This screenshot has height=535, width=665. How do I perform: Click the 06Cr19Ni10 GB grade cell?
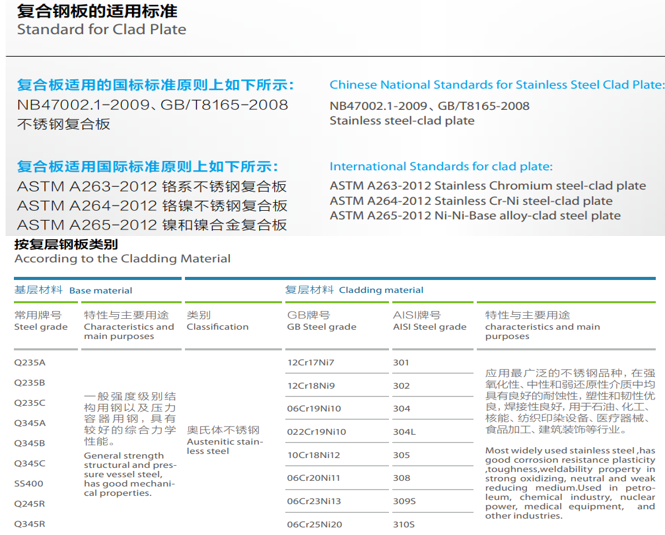(315, 408)
